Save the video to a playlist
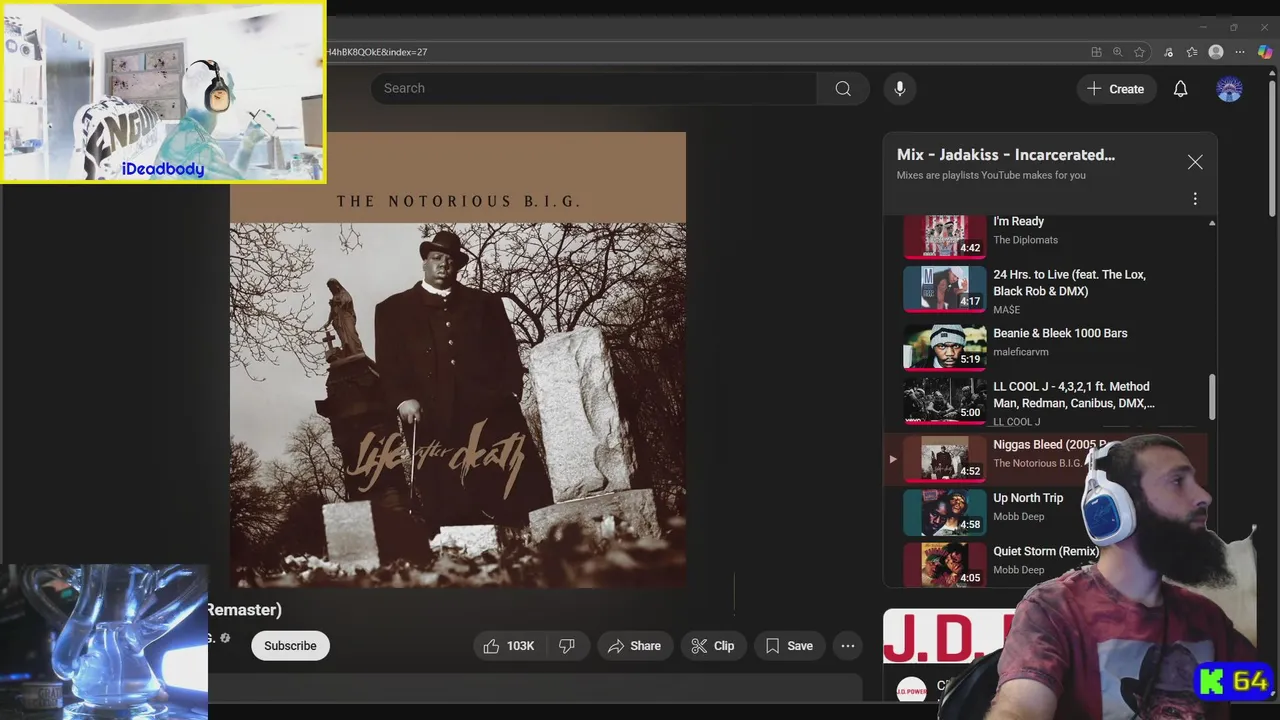Screen dimensions: 1280x720 point(789,646)
